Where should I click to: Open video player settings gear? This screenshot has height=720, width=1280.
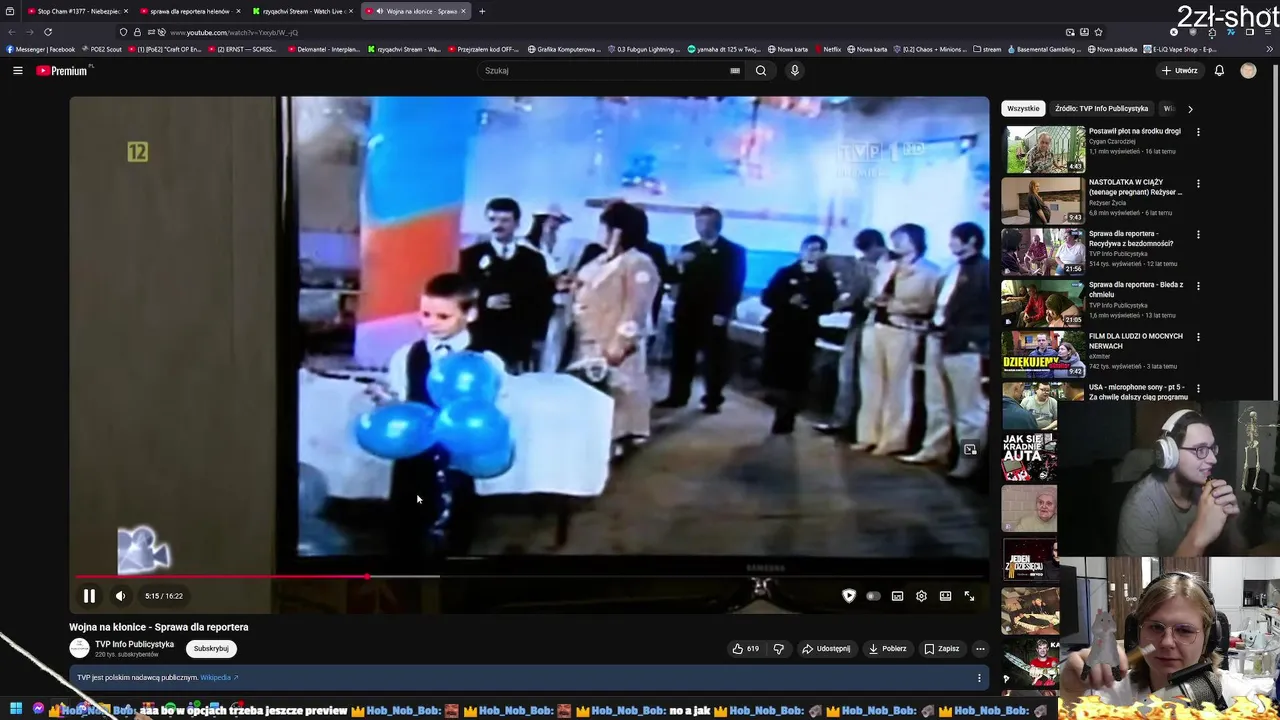point(921,596)
